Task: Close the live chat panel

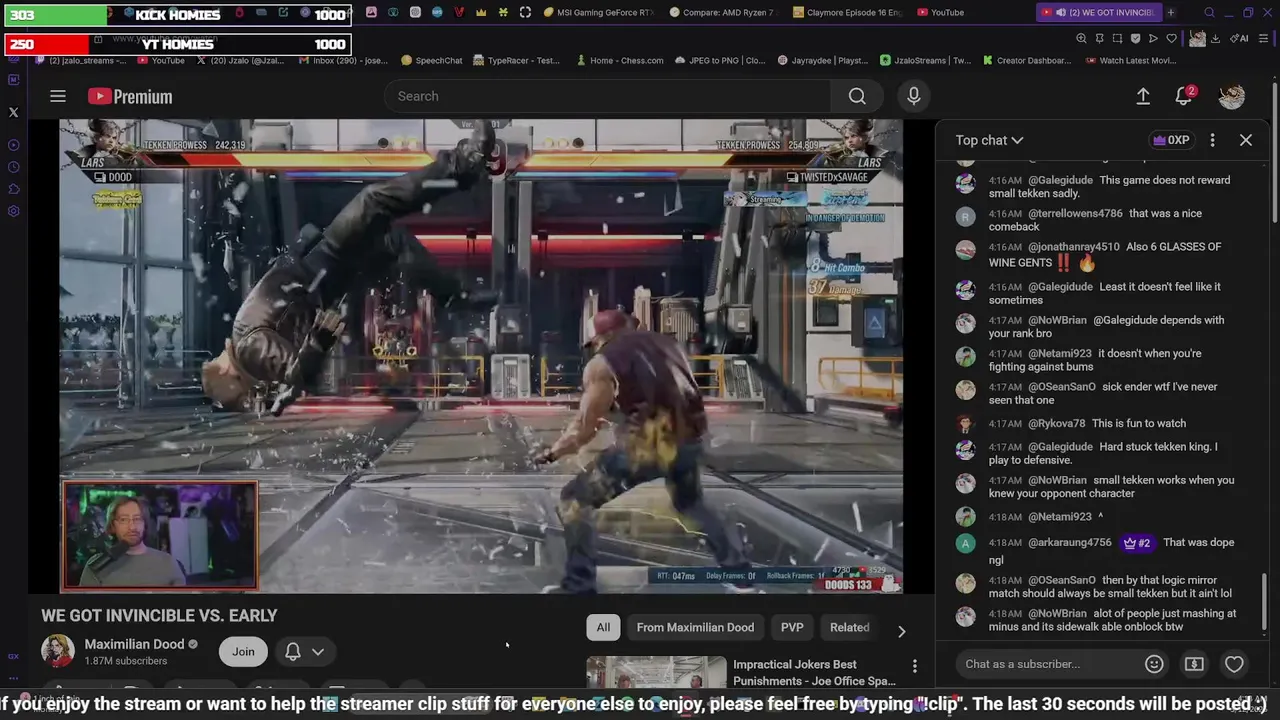Action: 1246,140
